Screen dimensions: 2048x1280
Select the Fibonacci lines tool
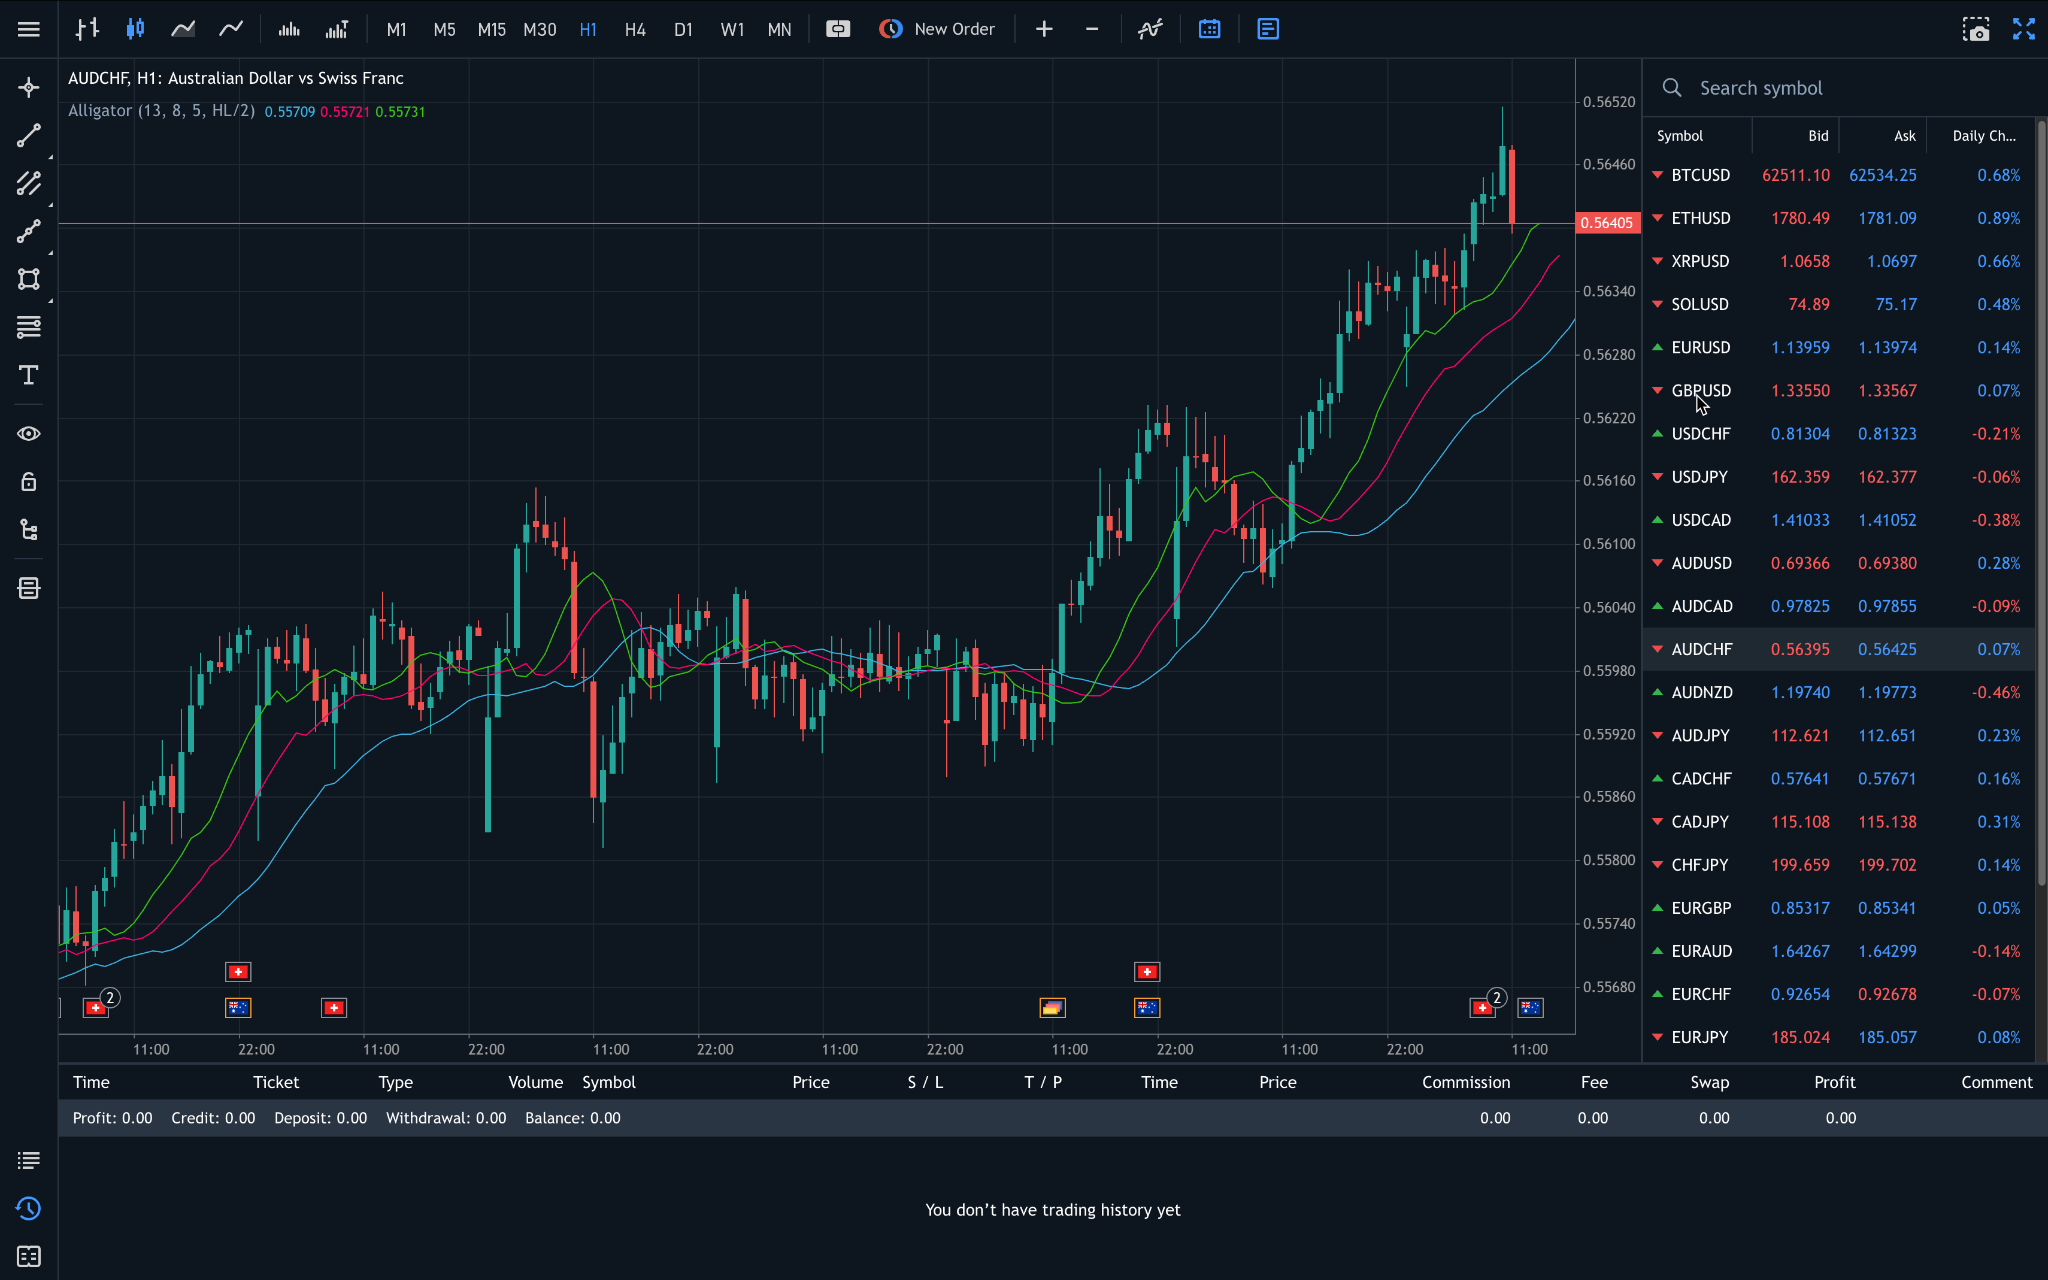pyautogui.click(x=29, y=327)
